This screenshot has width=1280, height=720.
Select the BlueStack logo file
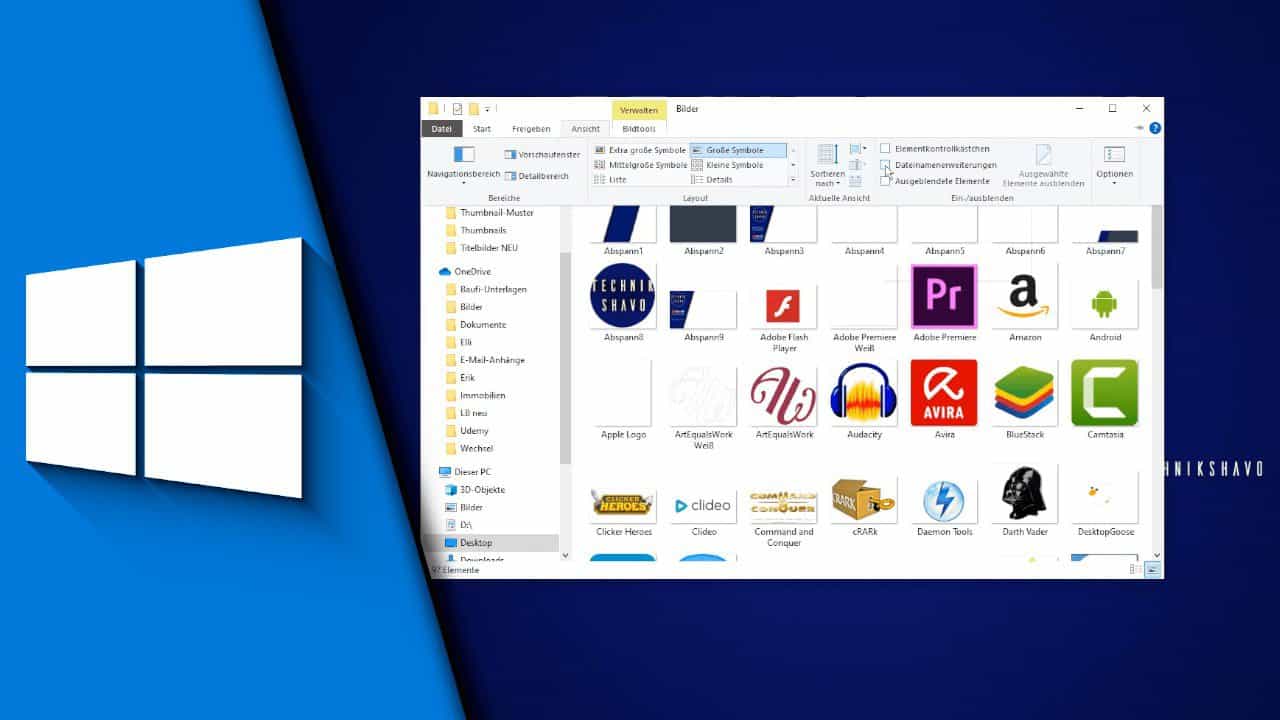[1025, 394]
